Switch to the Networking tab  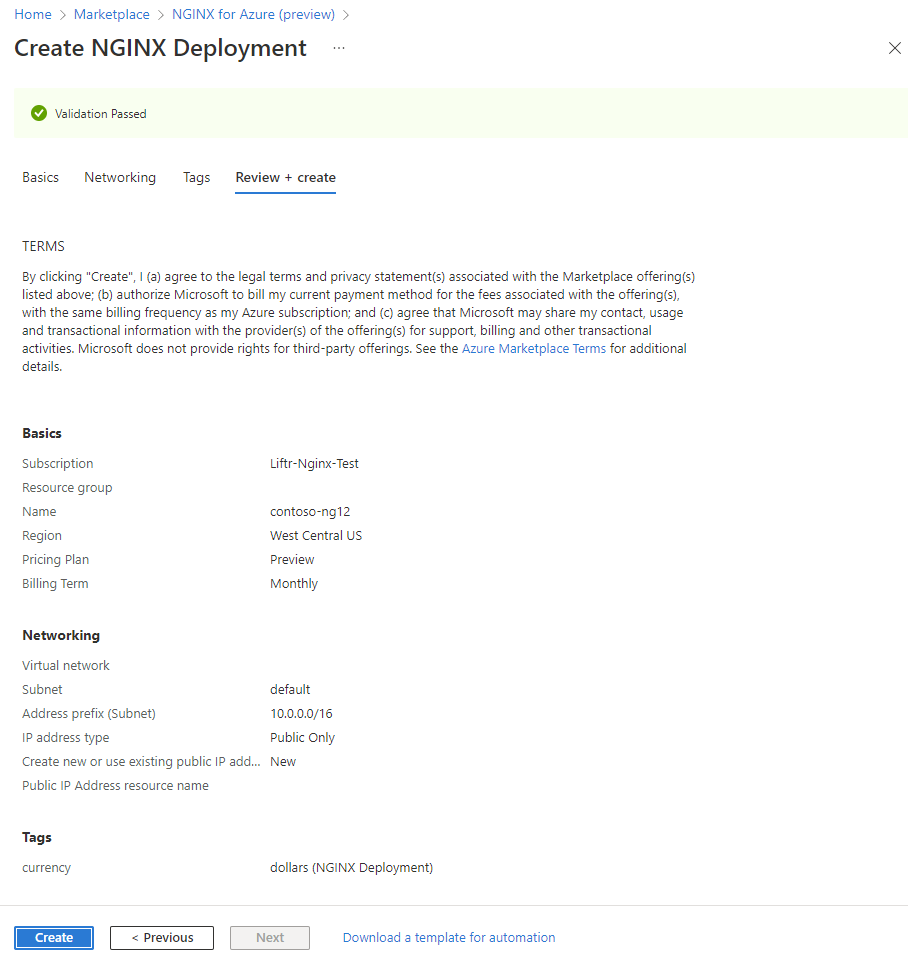click(x=120, y=178)
